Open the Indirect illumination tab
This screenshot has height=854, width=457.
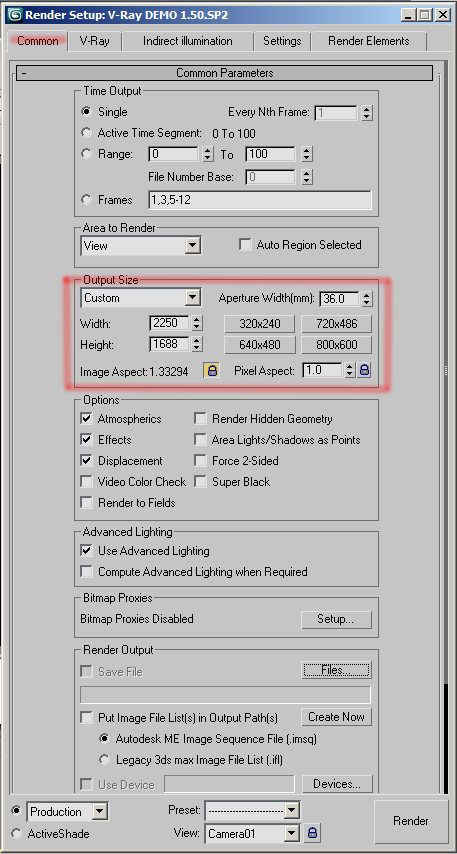187,41
